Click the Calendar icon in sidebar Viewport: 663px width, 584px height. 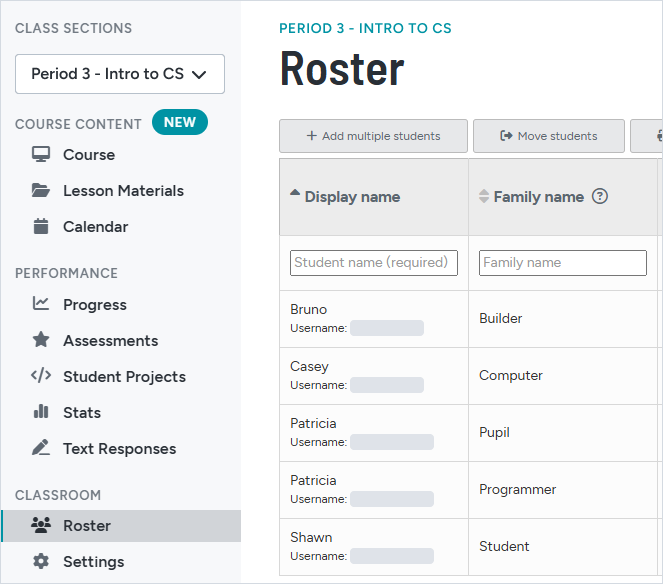click(41, 226)
